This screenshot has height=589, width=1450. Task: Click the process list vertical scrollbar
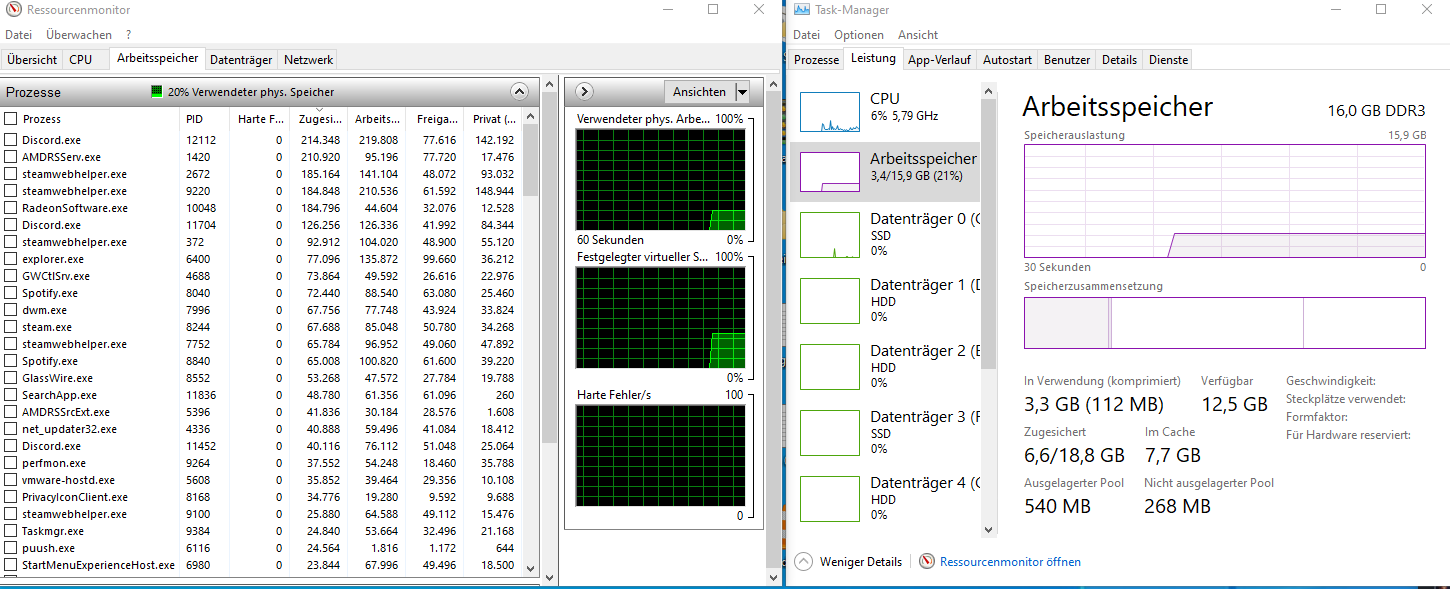(531, 343)
